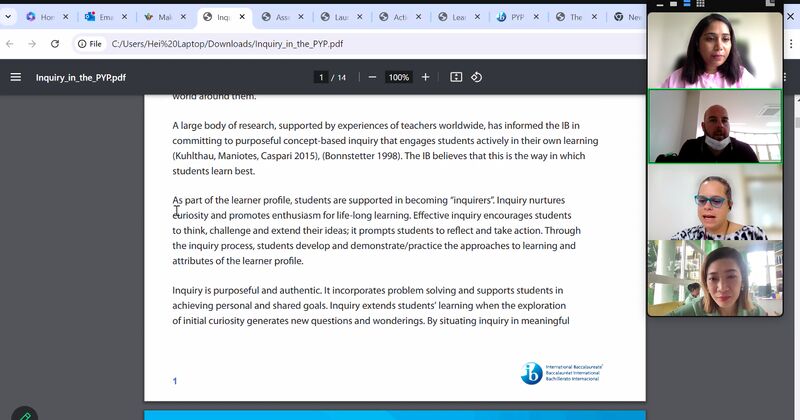The image size is (800, 420).
Task: Reload the current page
Action: pyautogui.click(x=55, y=44)
